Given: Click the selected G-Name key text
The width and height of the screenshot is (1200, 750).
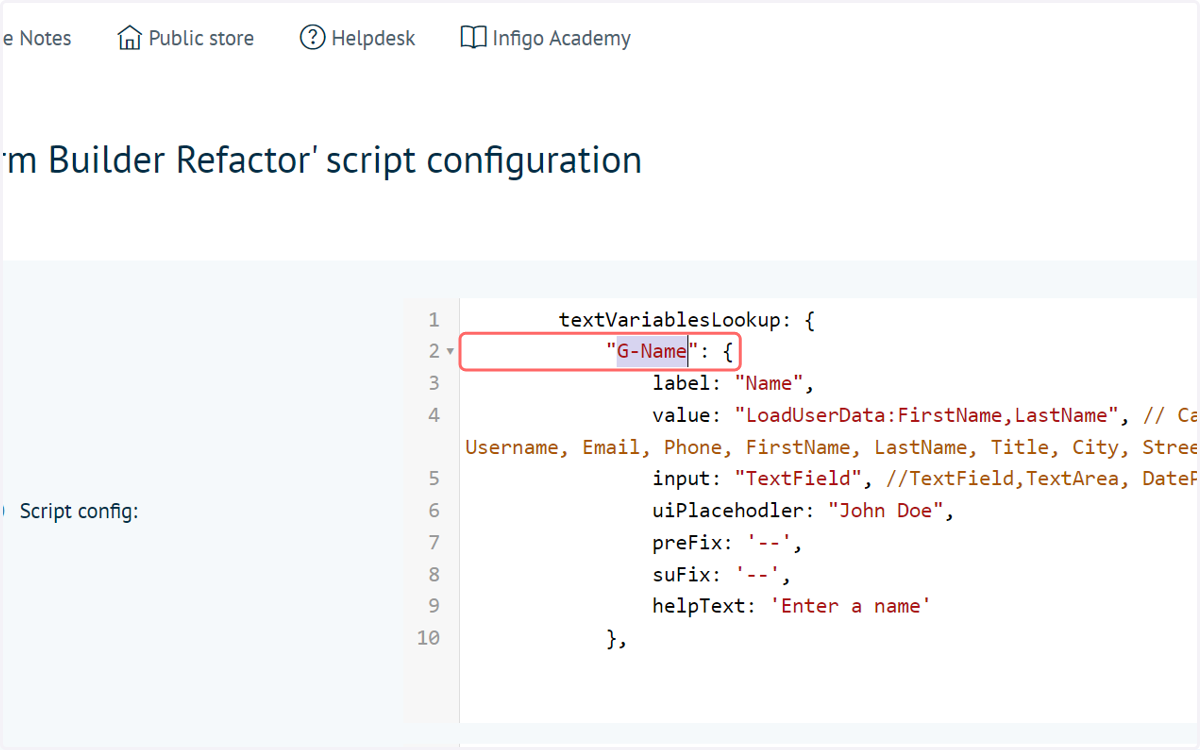Looking at the screenshot, I should 652,351.
